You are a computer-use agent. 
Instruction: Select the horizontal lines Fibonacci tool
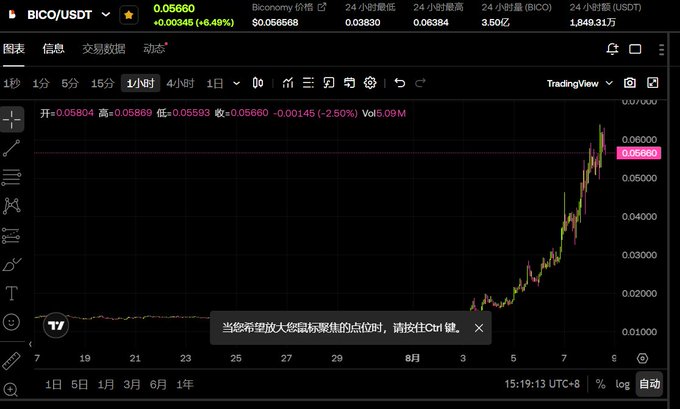pos(11,177)
